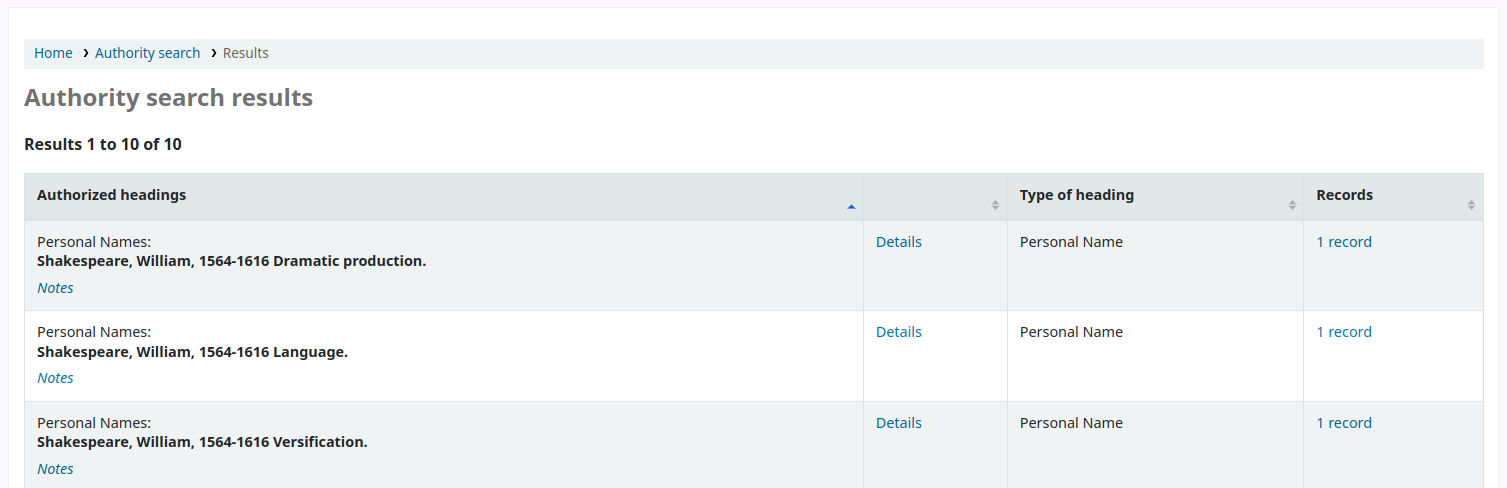
Task: Sort by Authorized headings column arrow
Action: coord(851,206)
